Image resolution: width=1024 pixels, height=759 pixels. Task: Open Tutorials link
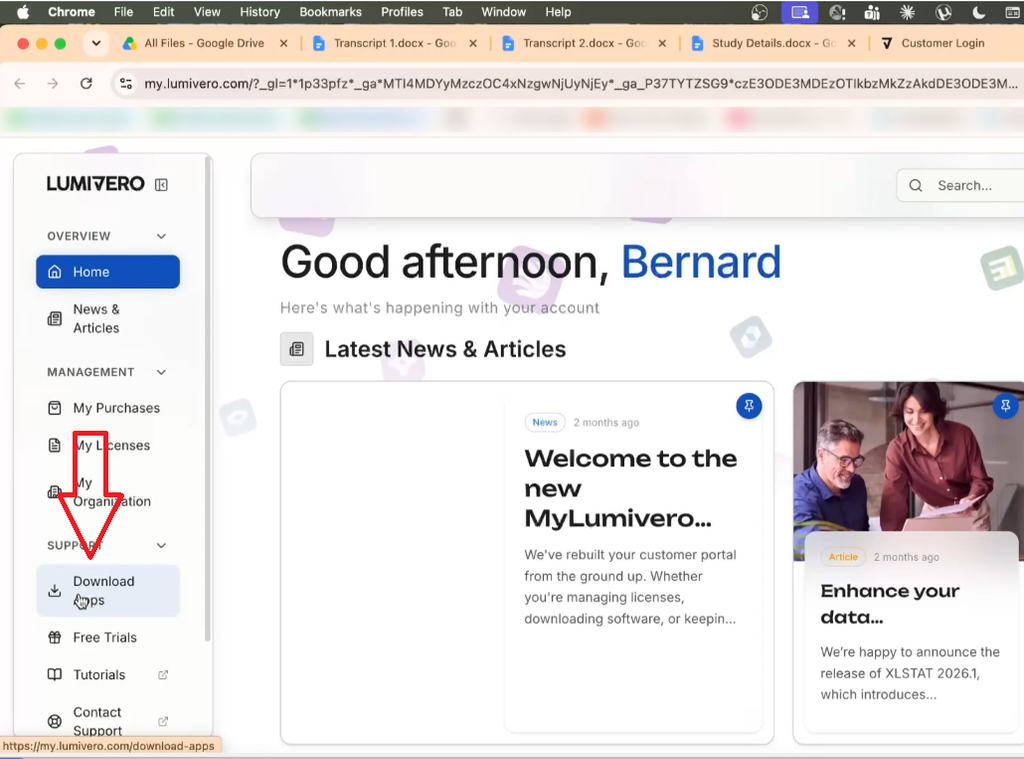[x=108, y=675]
